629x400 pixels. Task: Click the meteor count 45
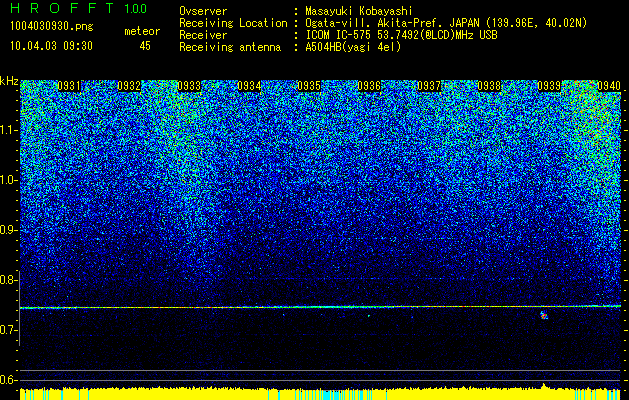click(145, 46)
